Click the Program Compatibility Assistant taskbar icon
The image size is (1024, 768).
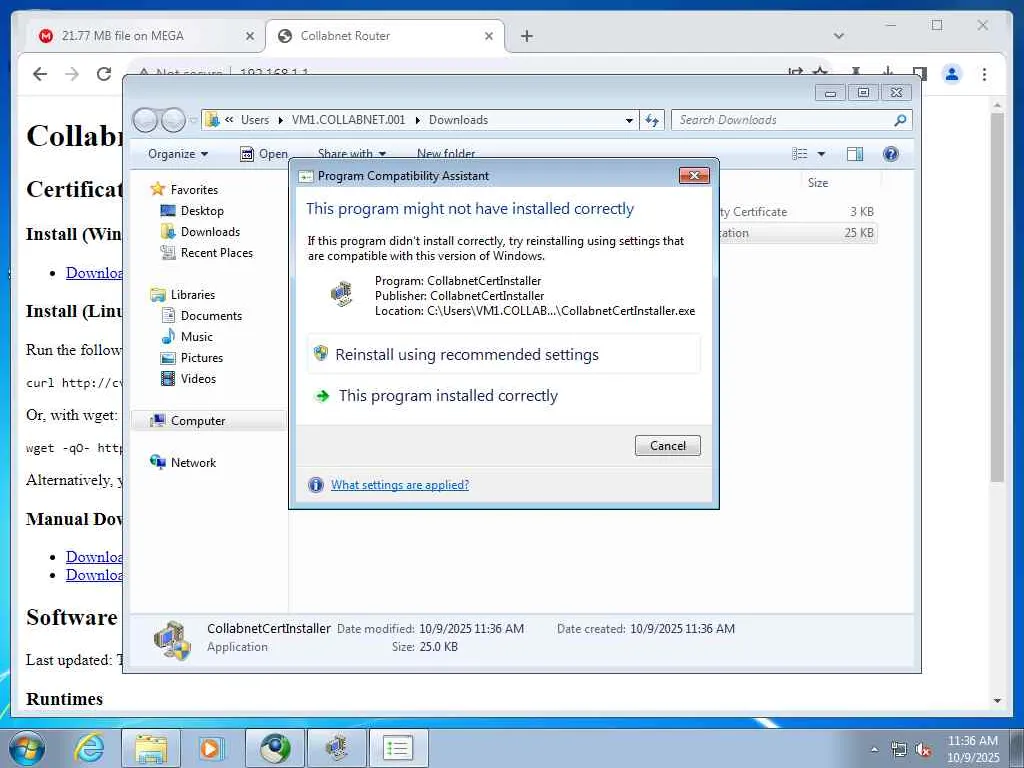[x=398, y=748]
